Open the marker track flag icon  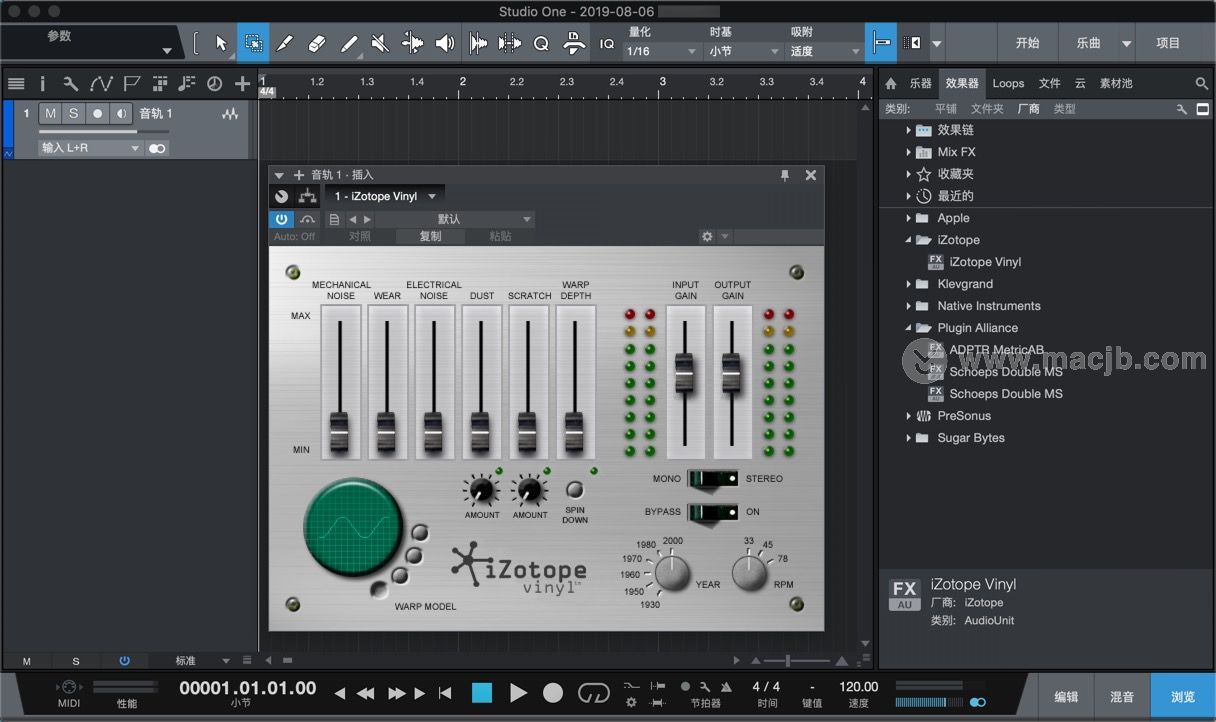pos(131,84)
